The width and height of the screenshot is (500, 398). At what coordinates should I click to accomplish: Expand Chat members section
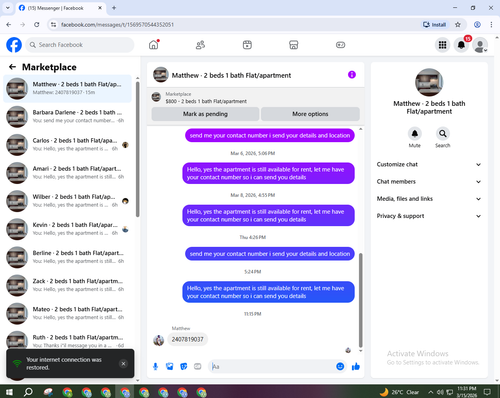(429, 182)
